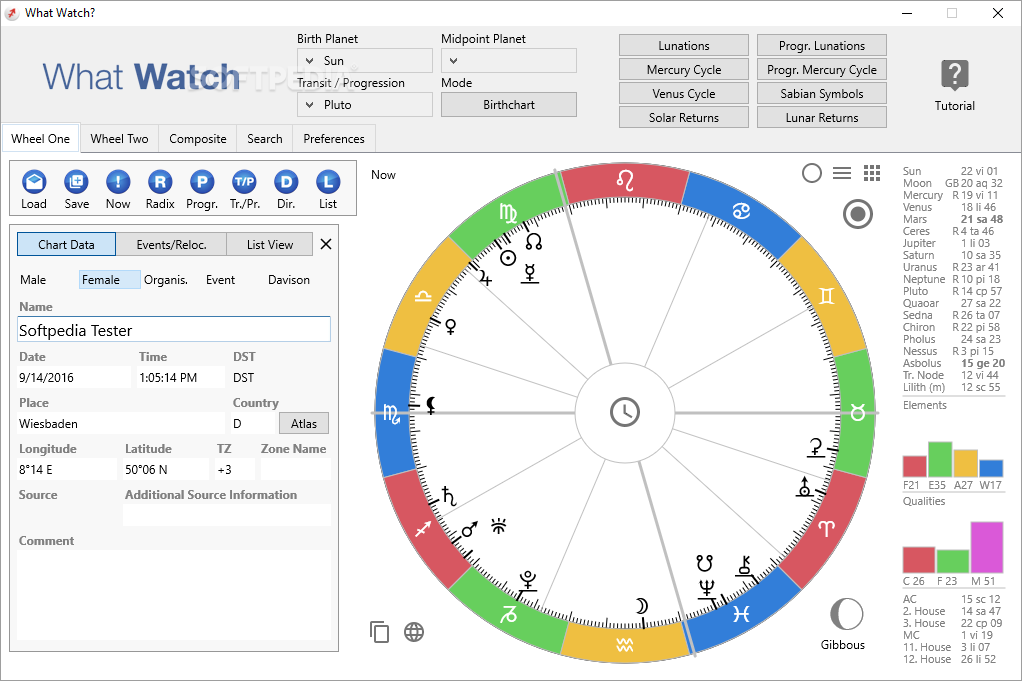Select the Dir. directions icon
The image size is (1022, 681).
[286, 182]
